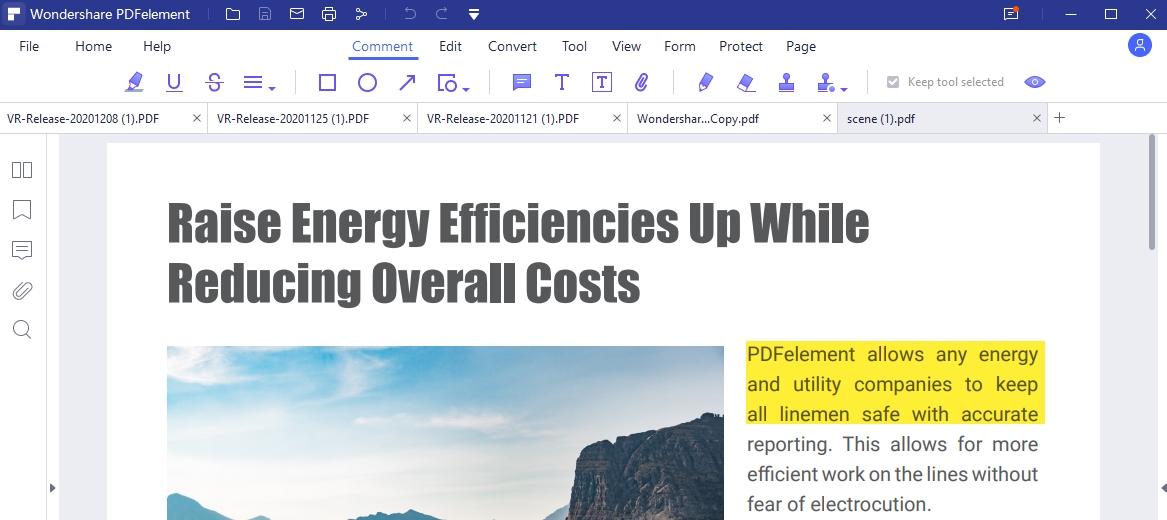The width and height of the screenshot is (1167, 520).
Task: Select the Oval shape tool
Action: 367,82
